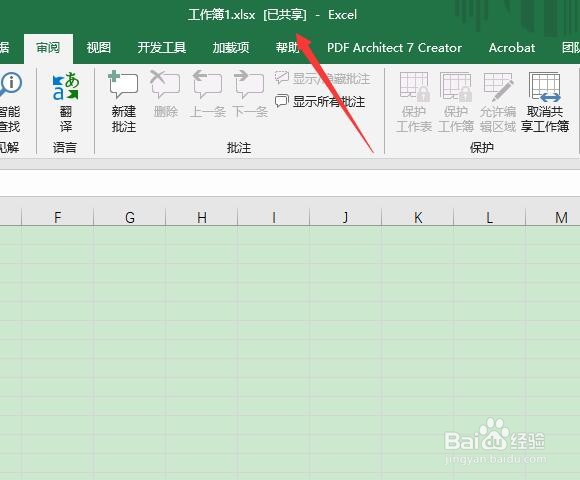Click 保护工作表 protect sheet icon
Image resolution: width=580 pixels, height=480 pixels.
414,102
